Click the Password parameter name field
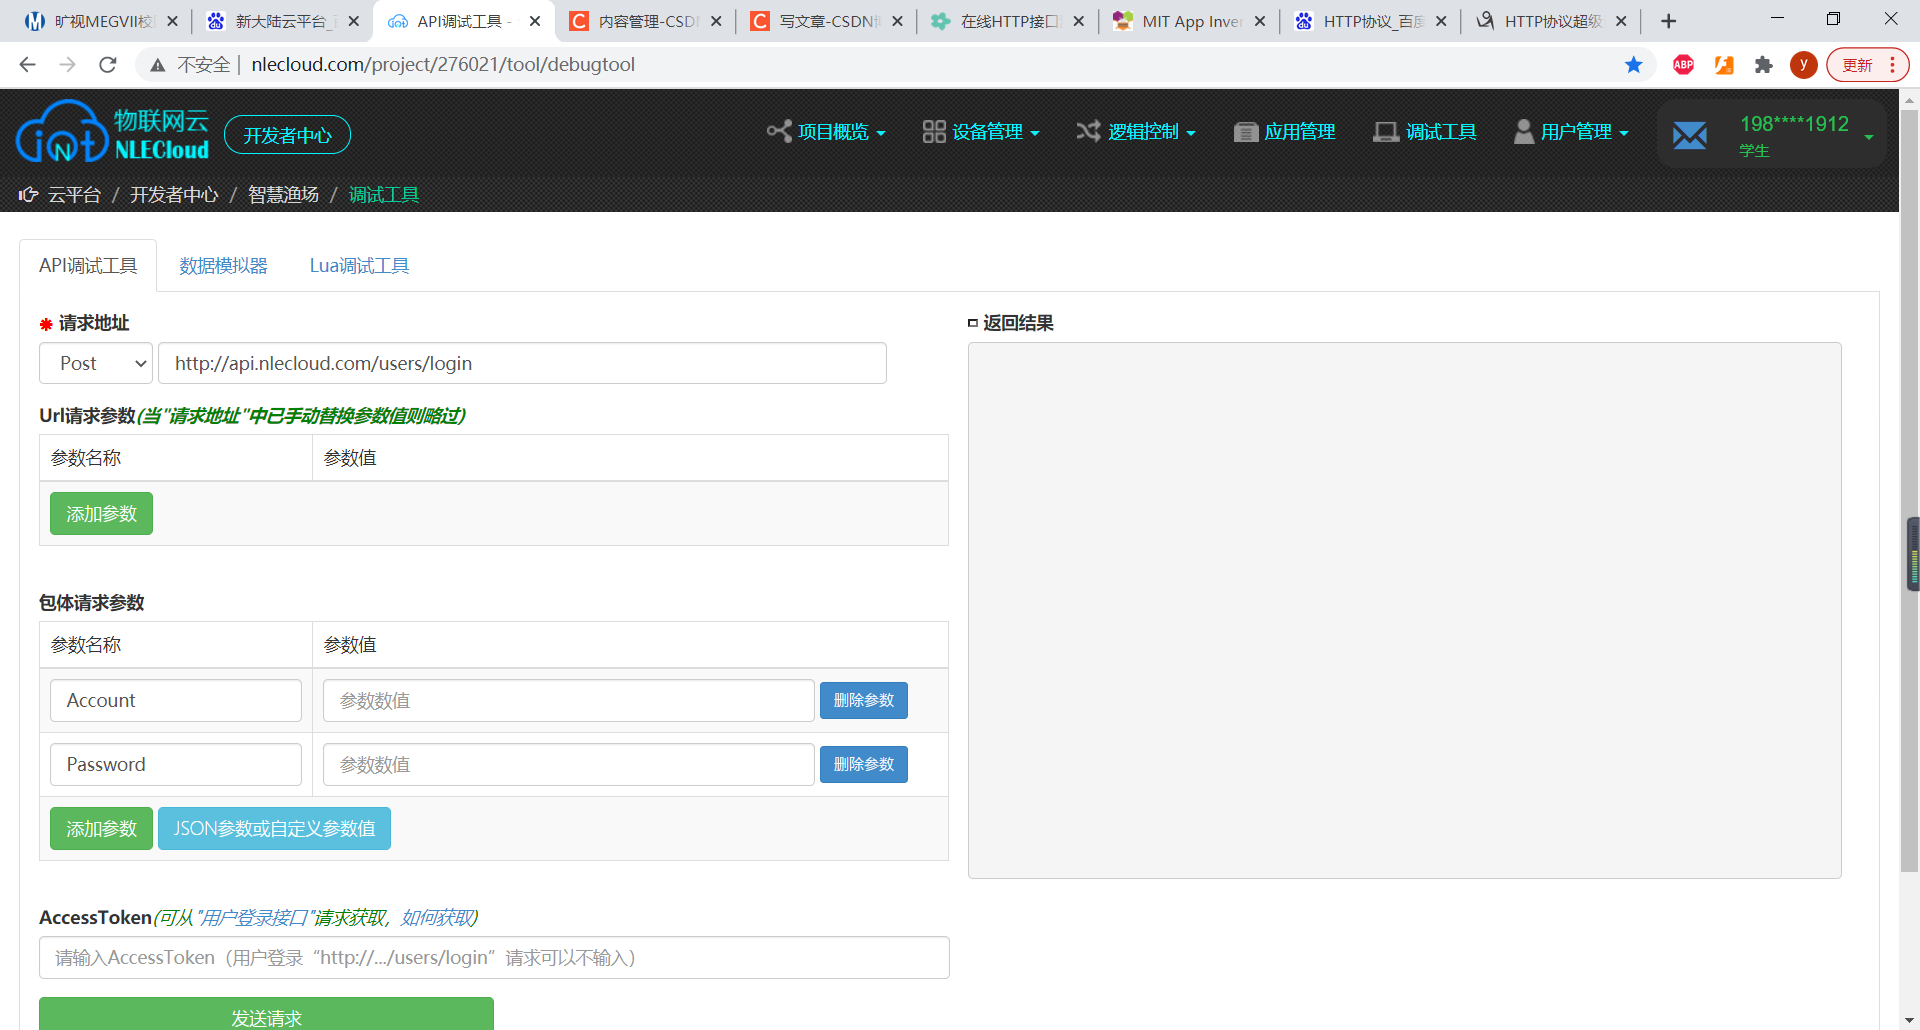Image resolution: width=1920 pixels, height=1030 pixels. coord(176,765)
